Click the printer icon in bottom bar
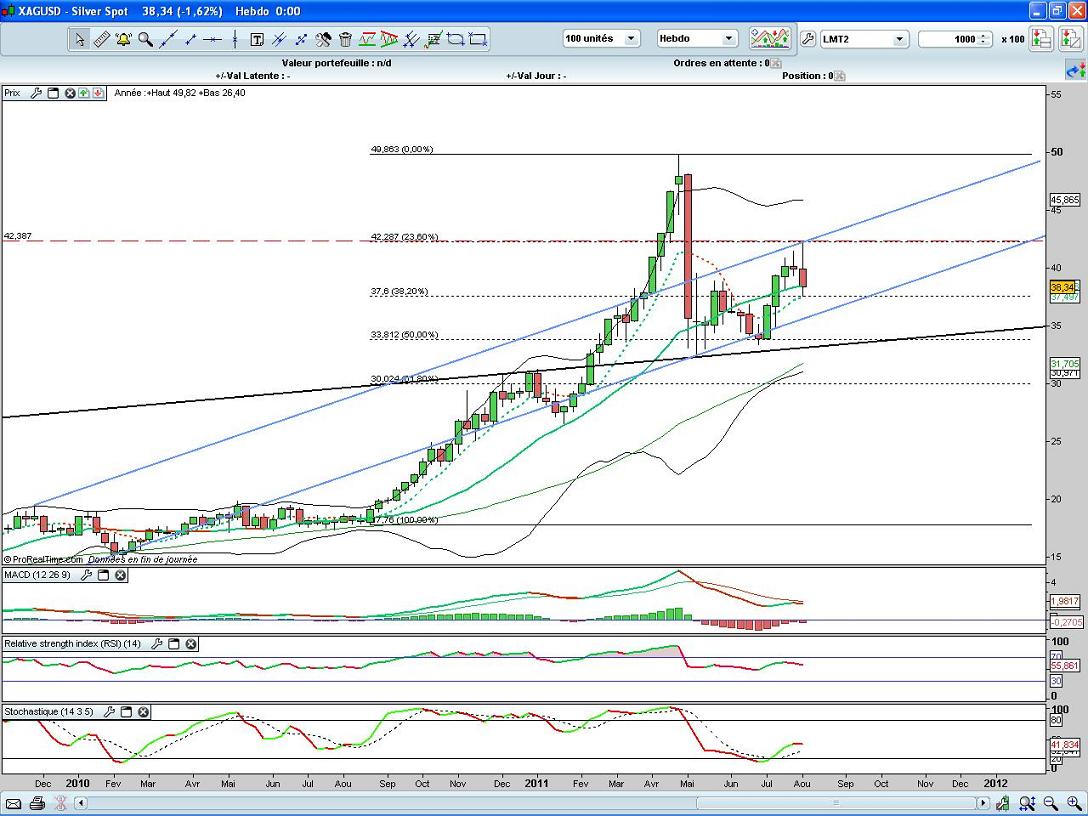The image size is (1088, 816). pos(37,803)
